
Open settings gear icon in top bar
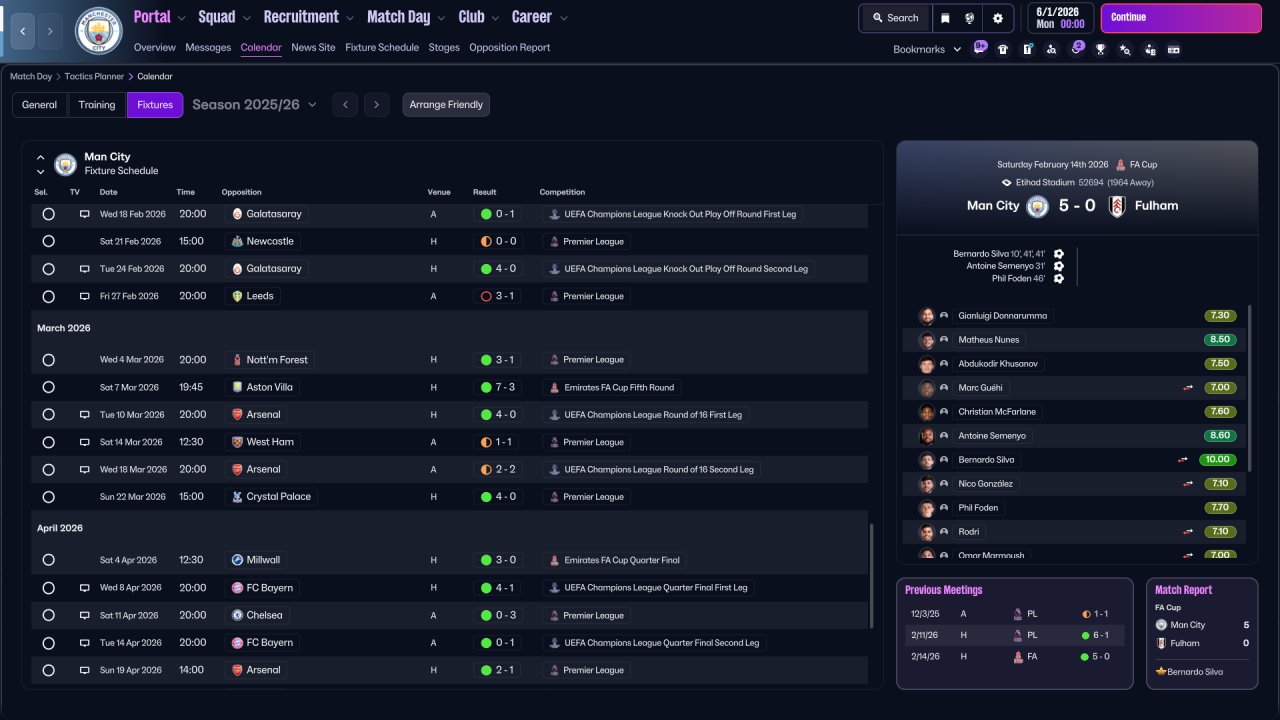pyautogui.click(x=997, y=18)
